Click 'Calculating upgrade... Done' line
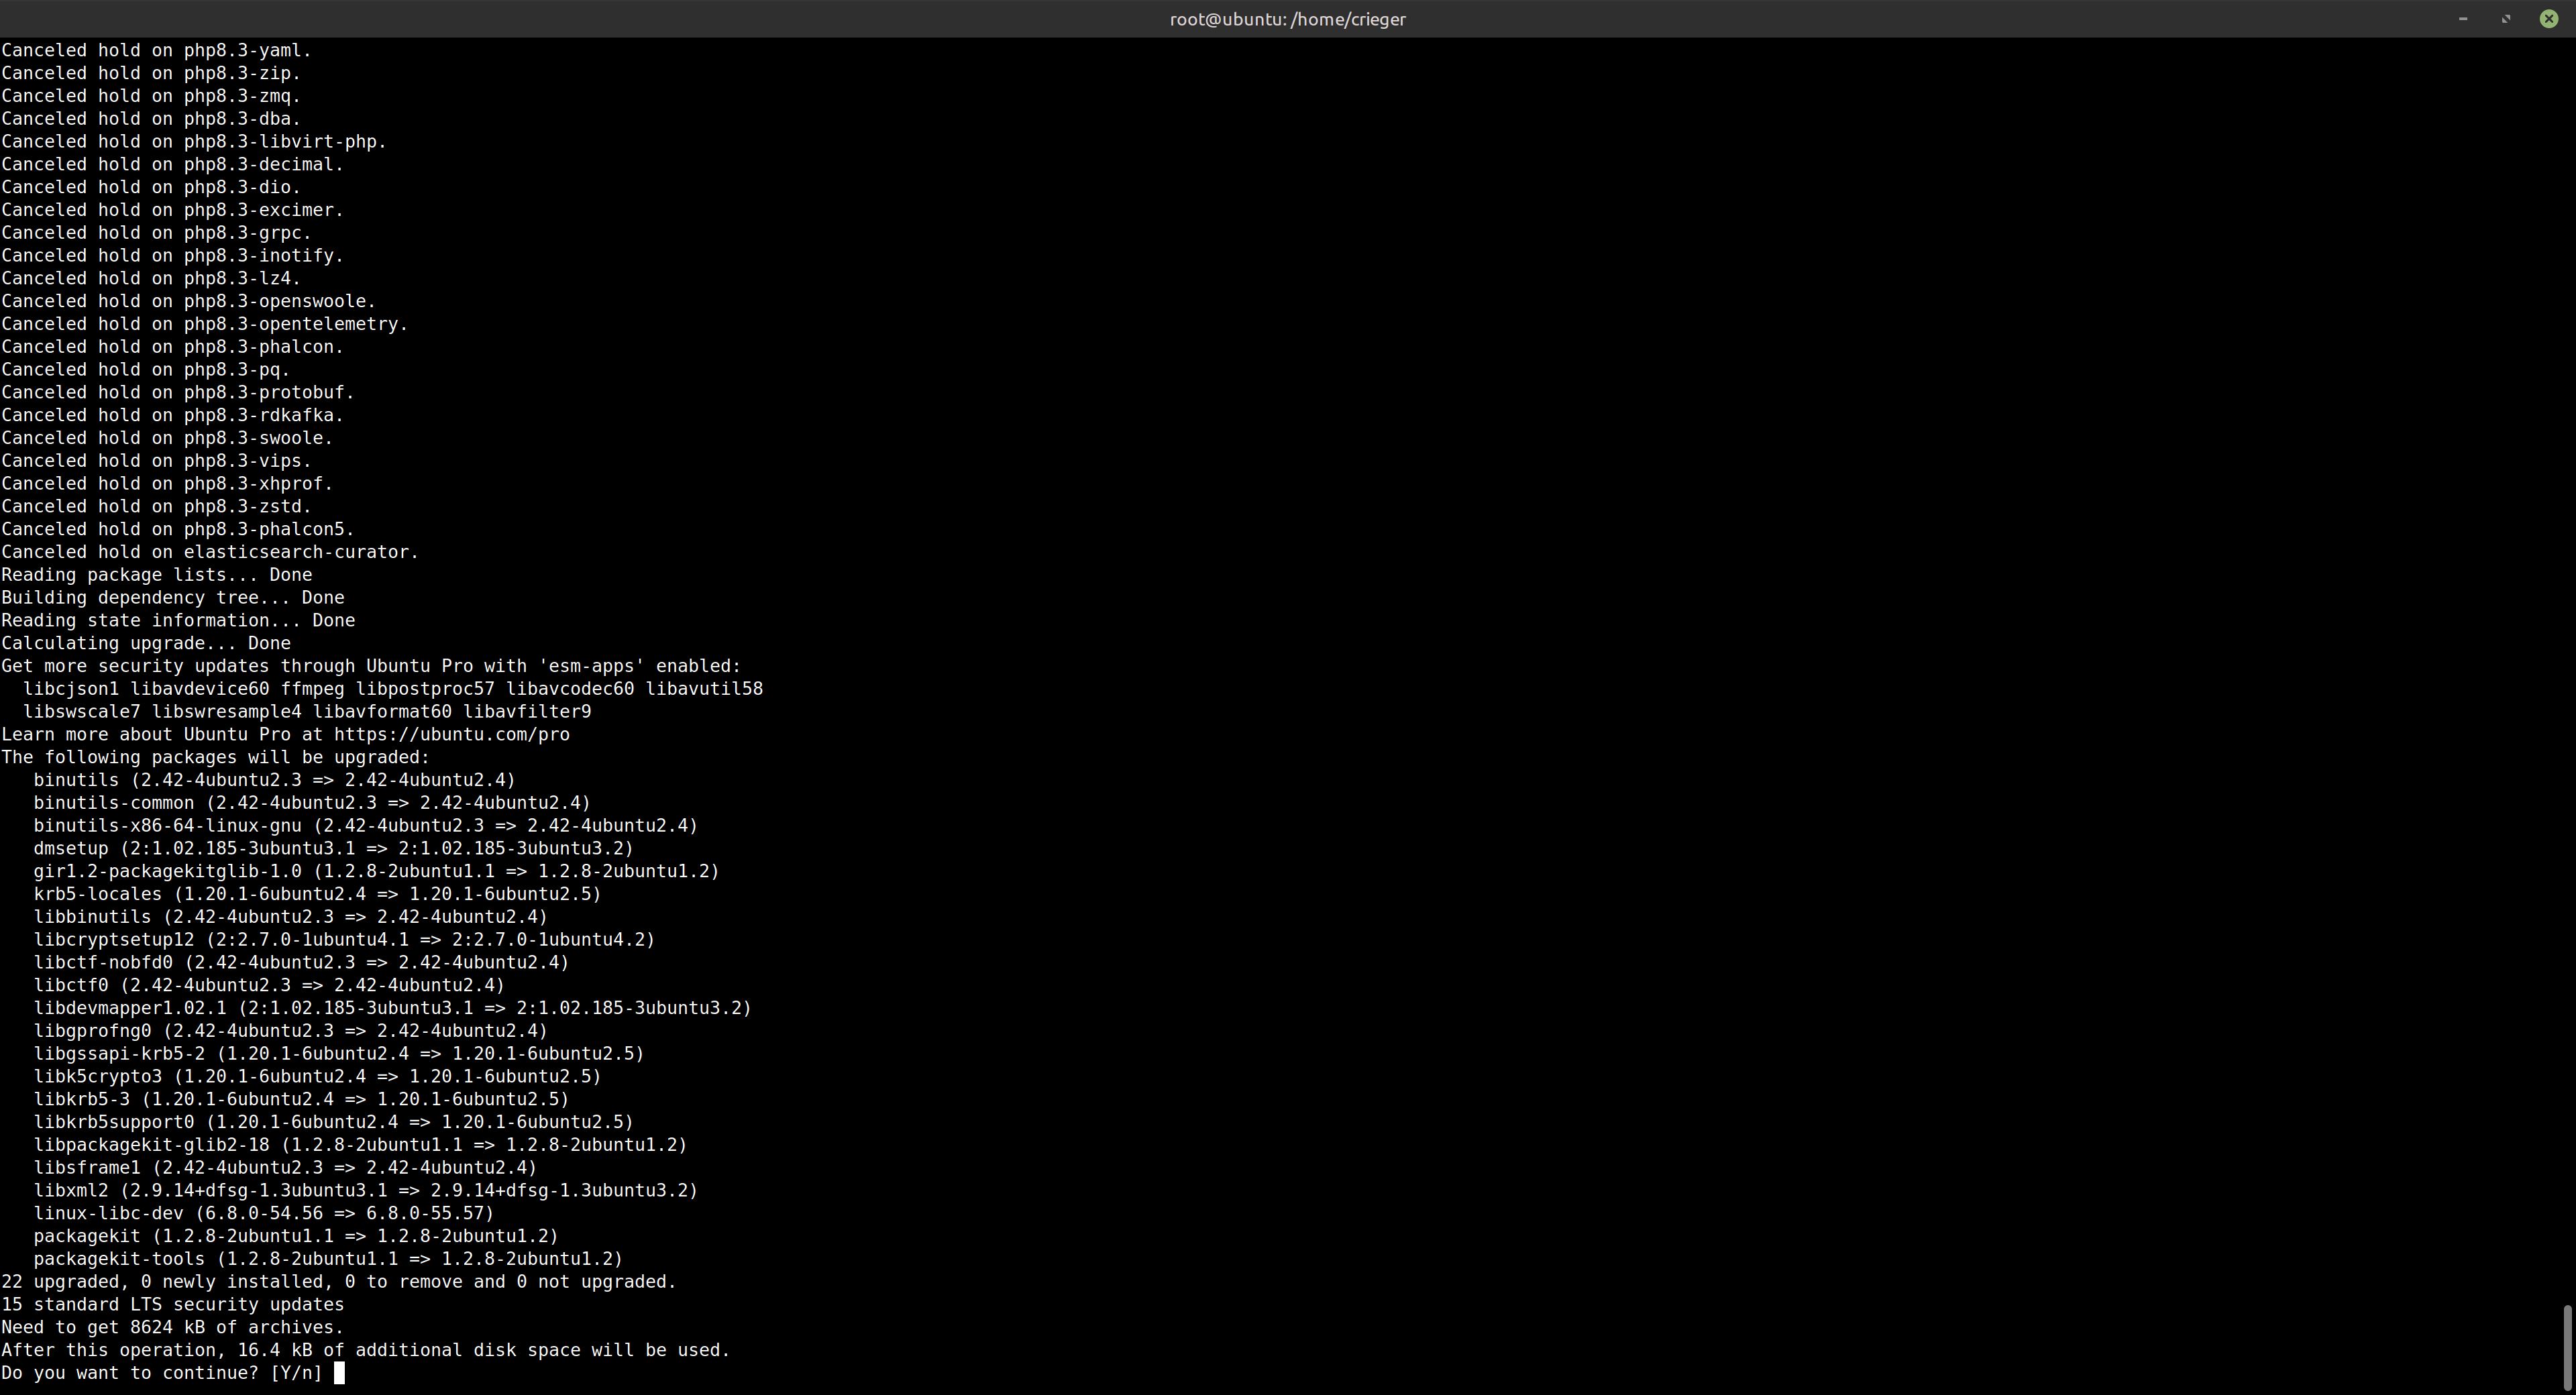 146,643
